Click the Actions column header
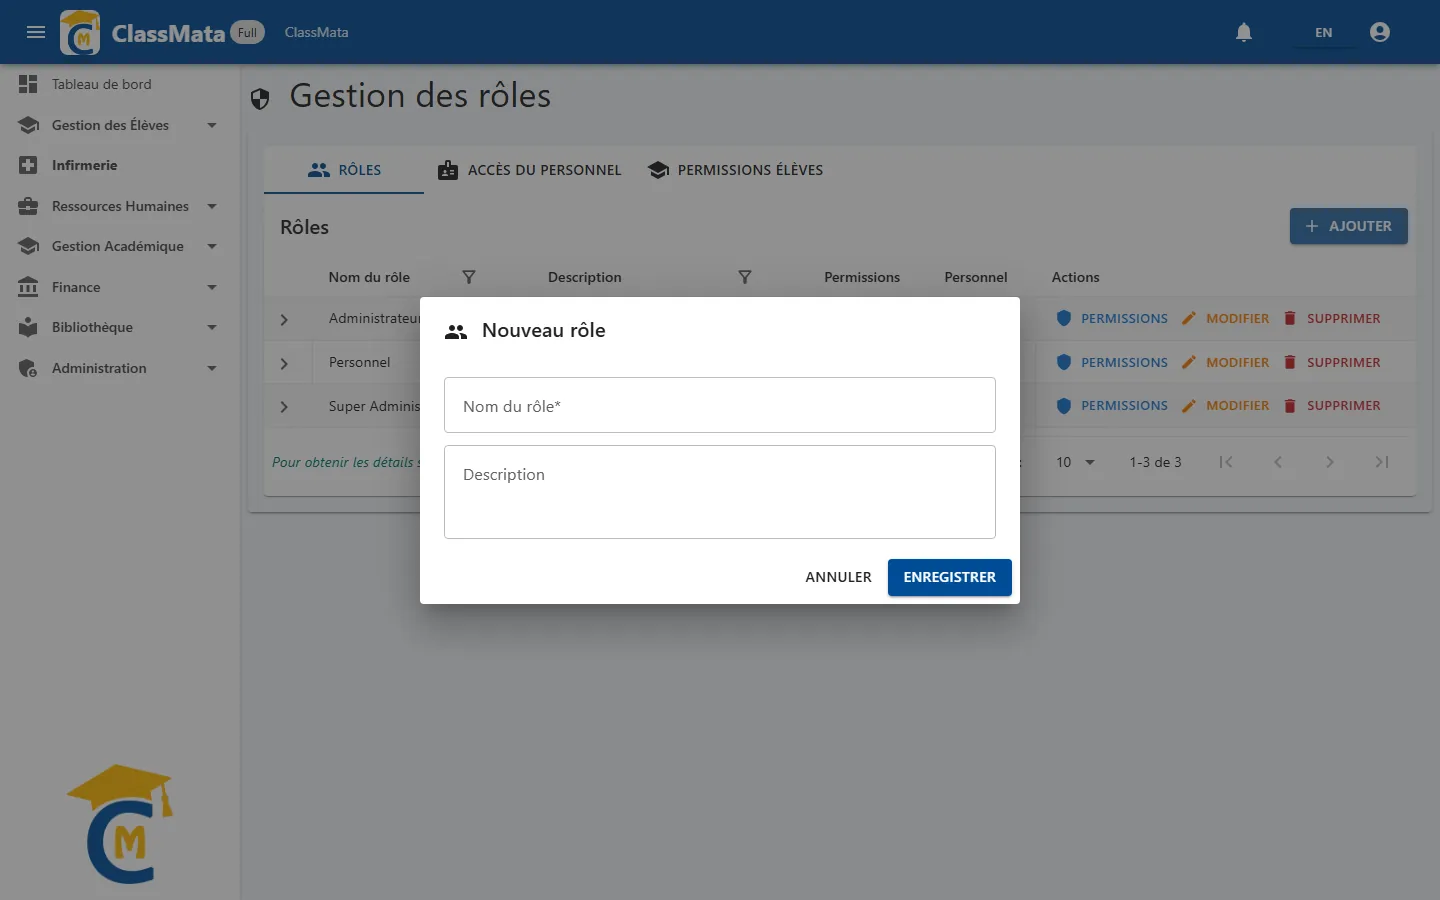The width and height of the screenshot is (1440, 900). [1075, 277]
